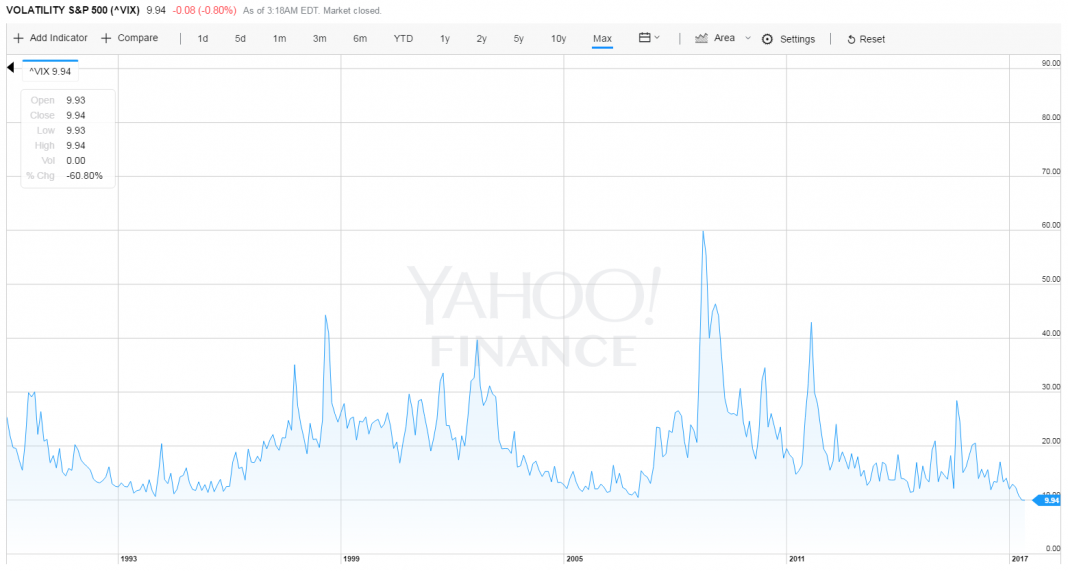Screen dimensions: 1068x571
Task: Open chart Settings gear icon
Action: click(767, 39)
